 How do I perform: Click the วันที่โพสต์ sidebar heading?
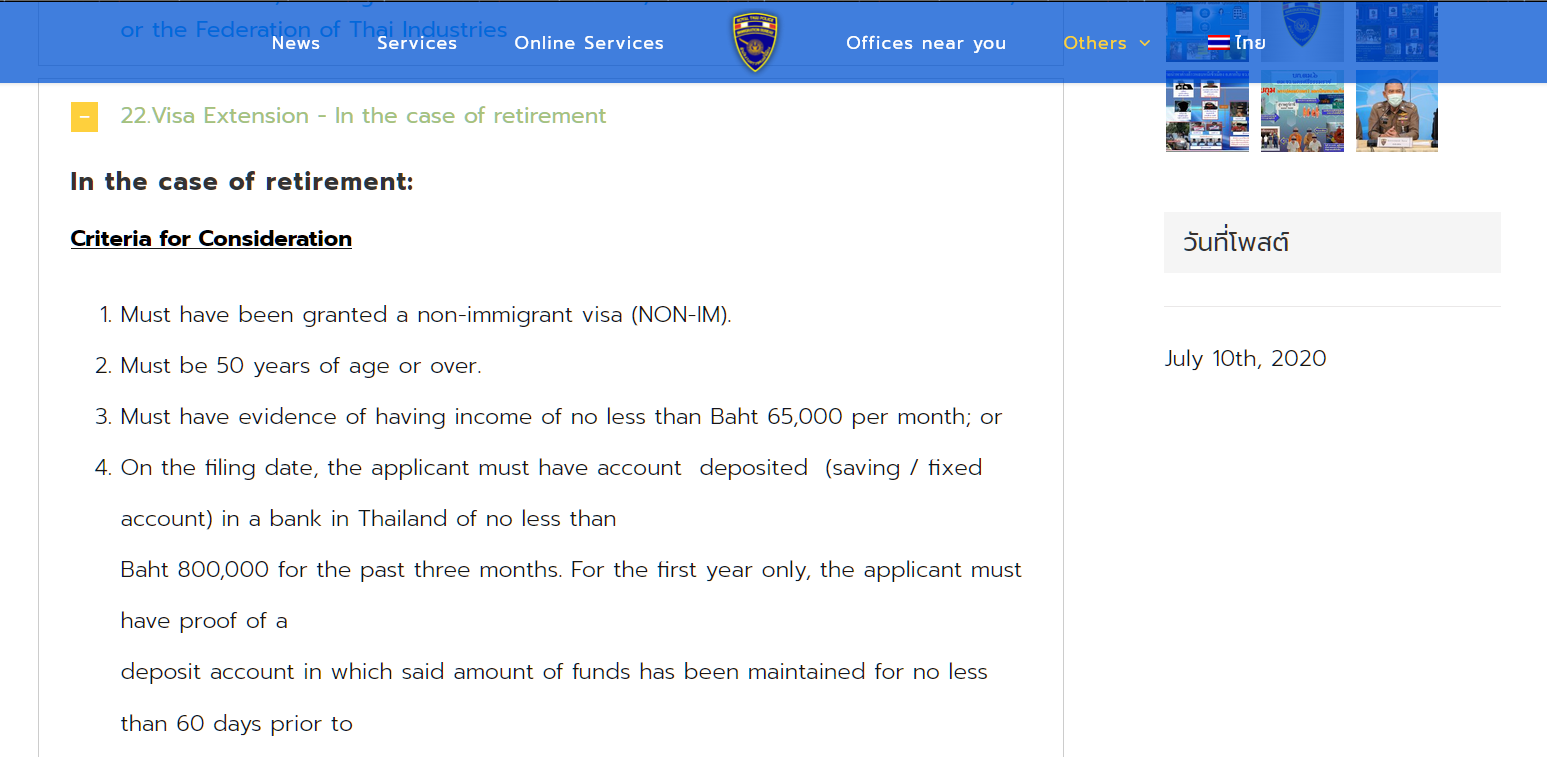pos(1236,243)
